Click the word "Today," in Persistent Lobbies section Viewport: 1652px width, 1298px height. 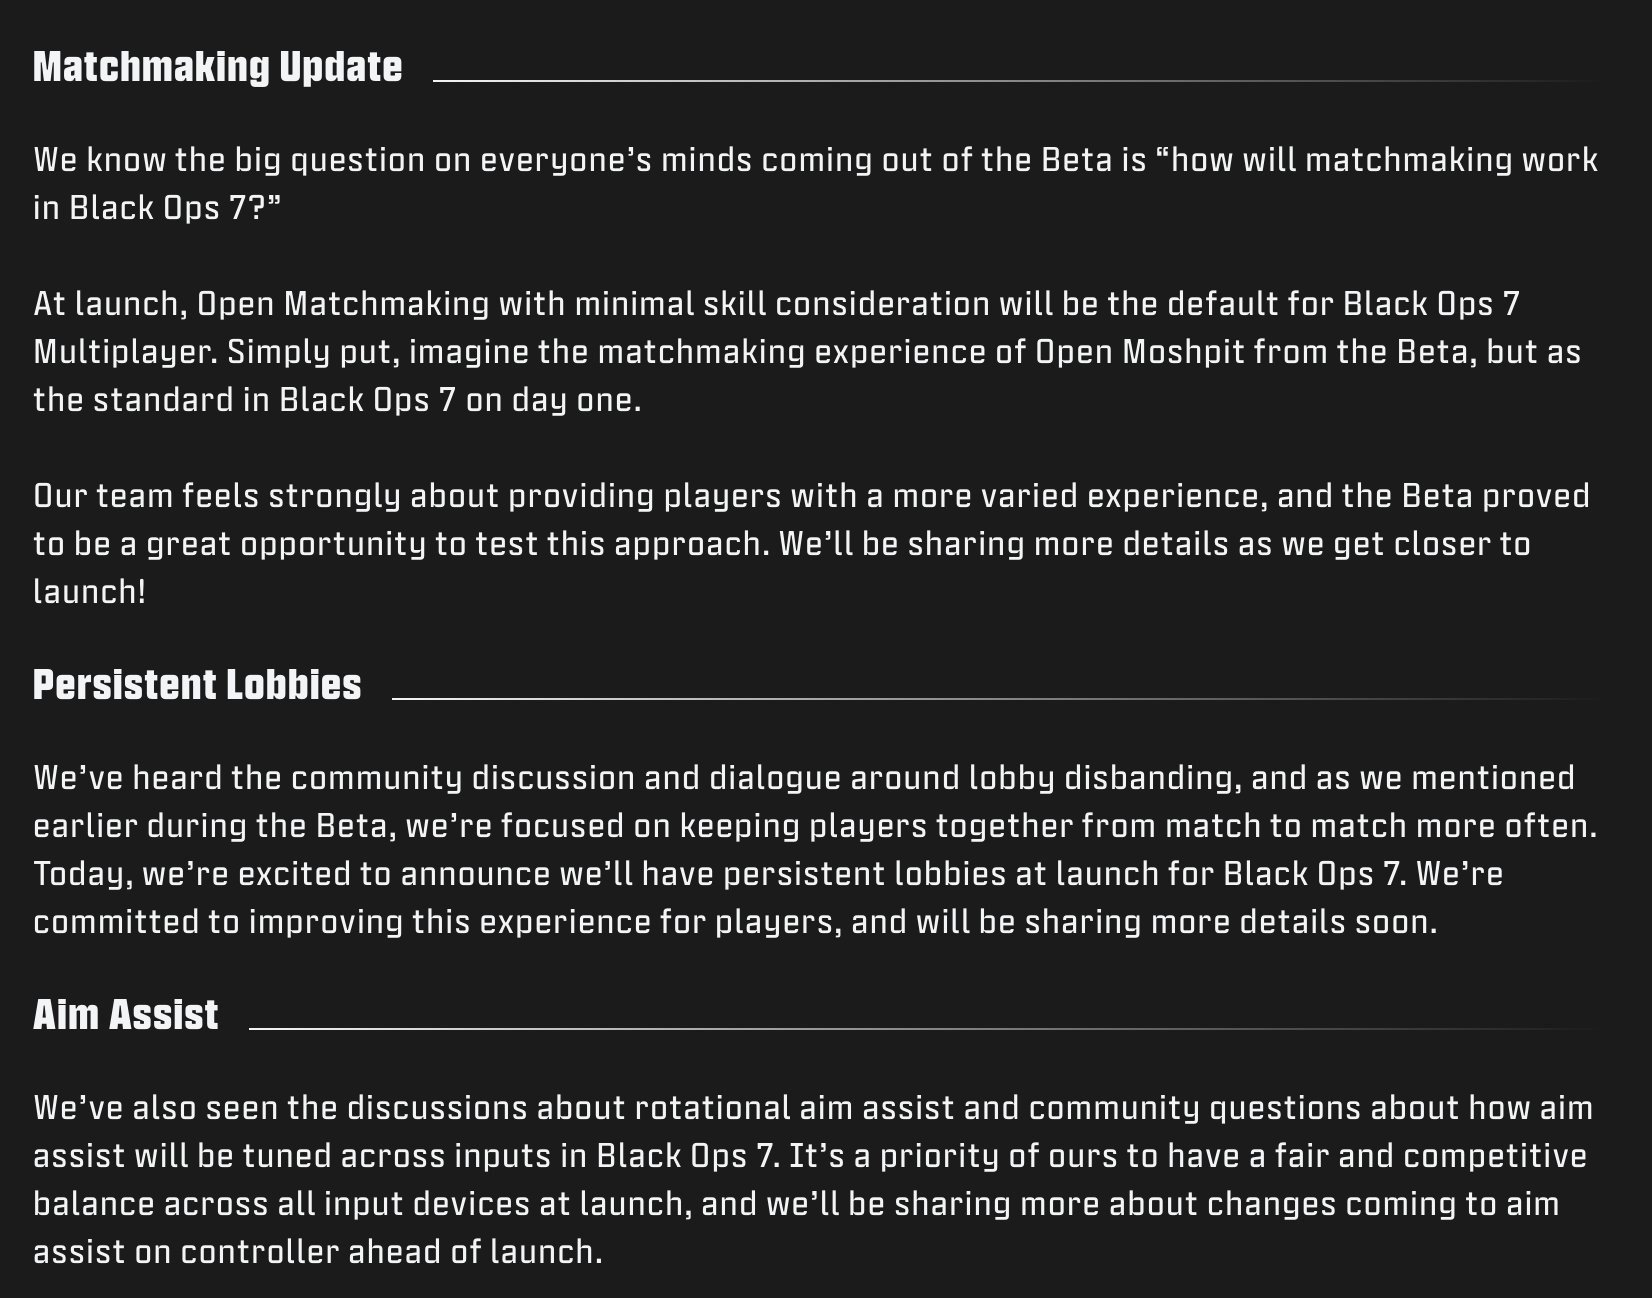click(x=82, y=873)
